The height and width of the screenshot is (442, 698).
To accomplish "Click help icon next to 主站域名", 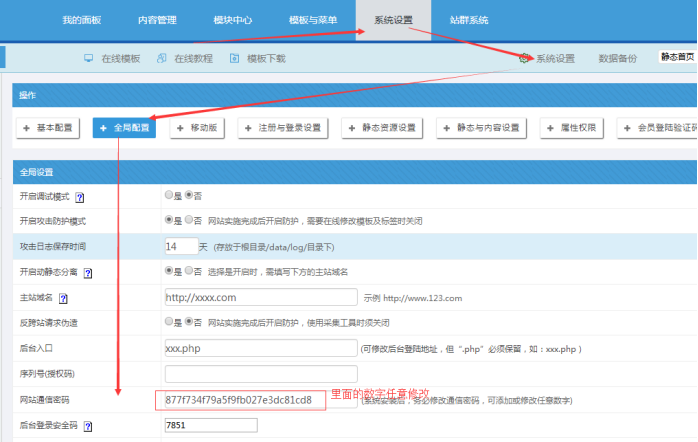I will pos(63,298).
